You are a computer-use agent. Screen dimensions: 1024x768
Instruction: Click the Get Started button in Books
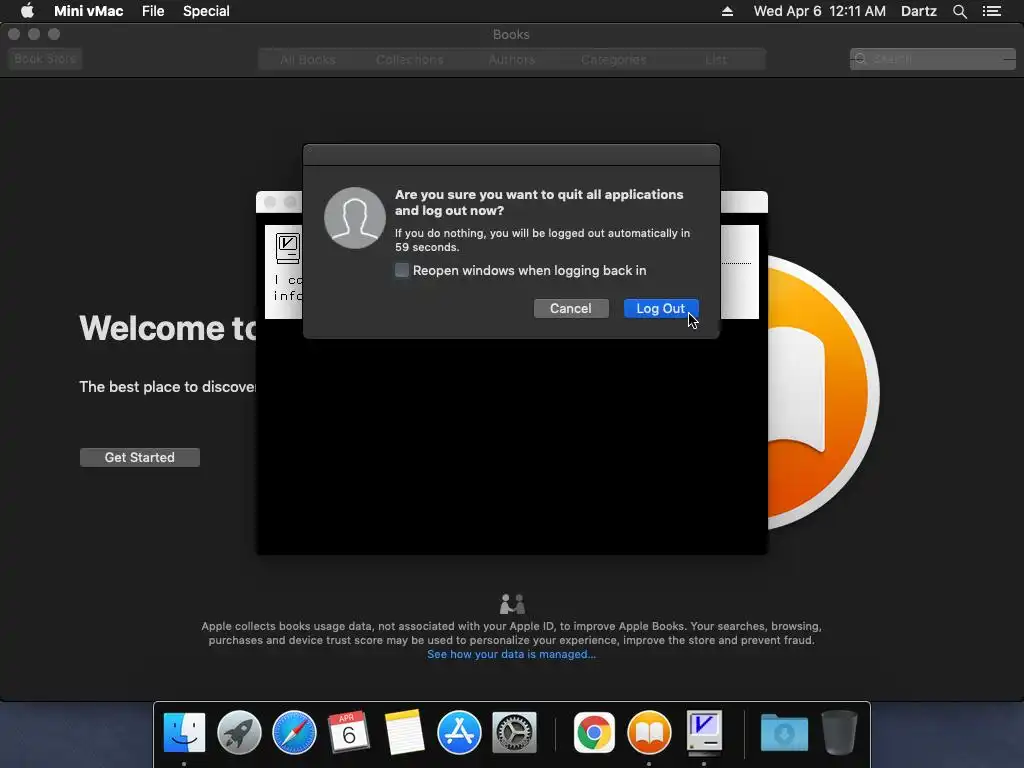(x=140, y=457)
